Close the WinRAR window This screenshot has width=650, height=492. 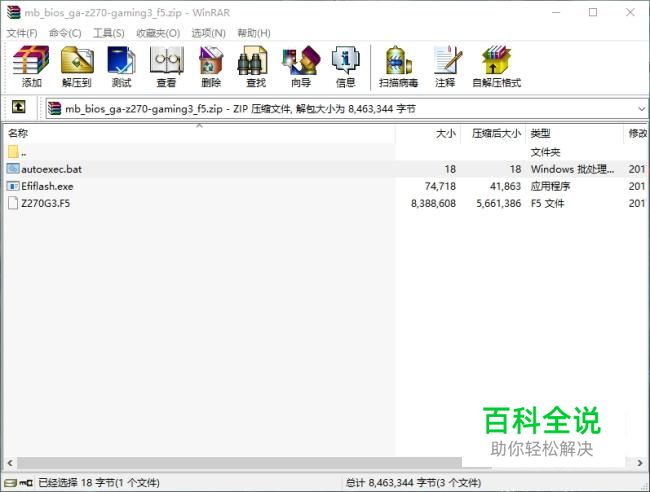(630, 12)
